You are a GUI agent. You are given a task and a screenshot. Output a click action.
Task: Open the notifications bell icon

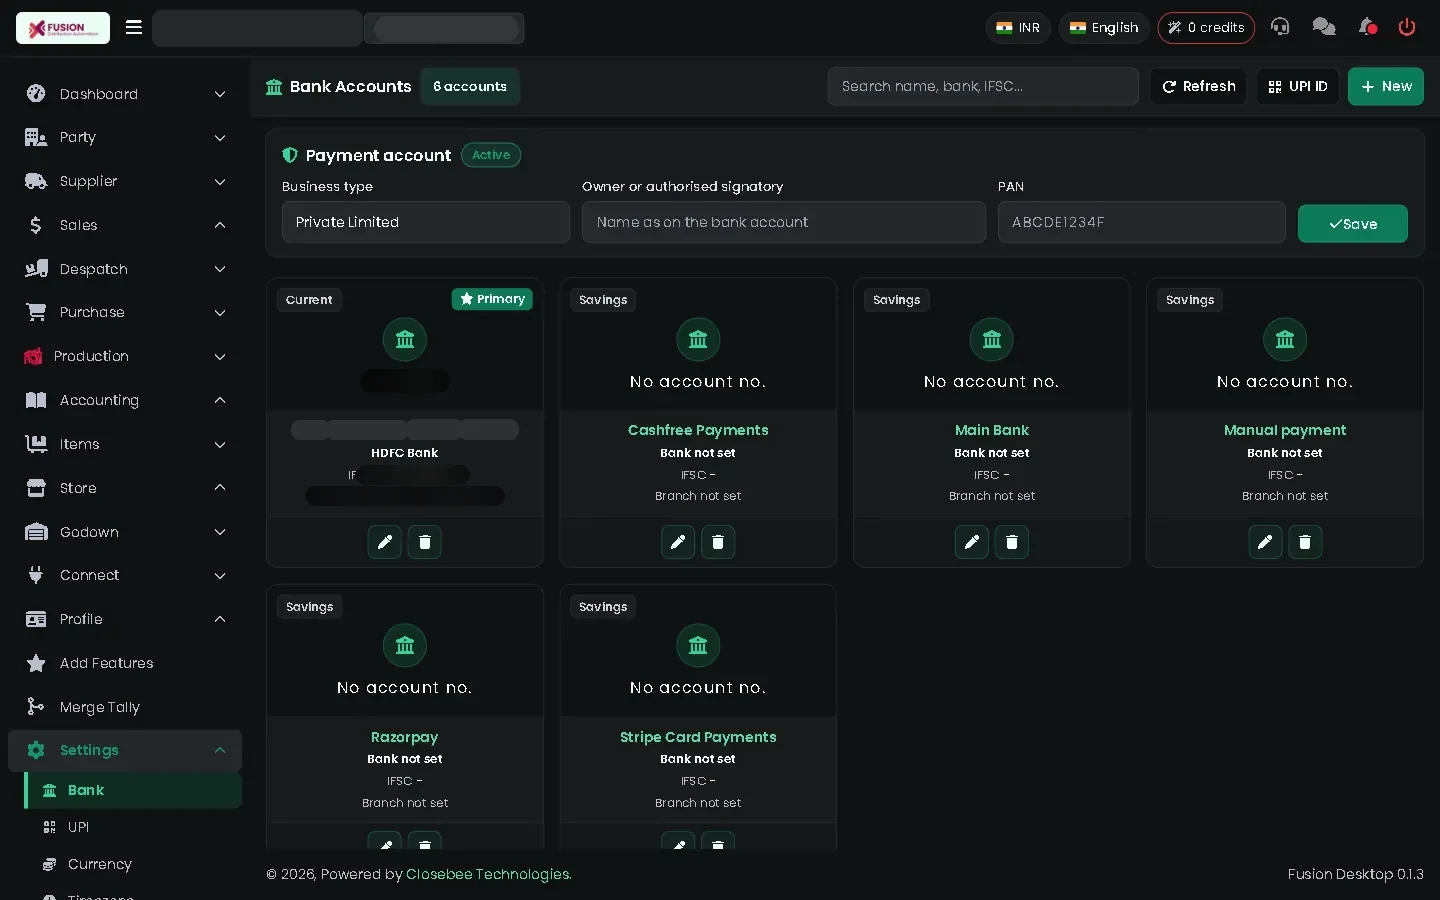[x=1367, y=27]
